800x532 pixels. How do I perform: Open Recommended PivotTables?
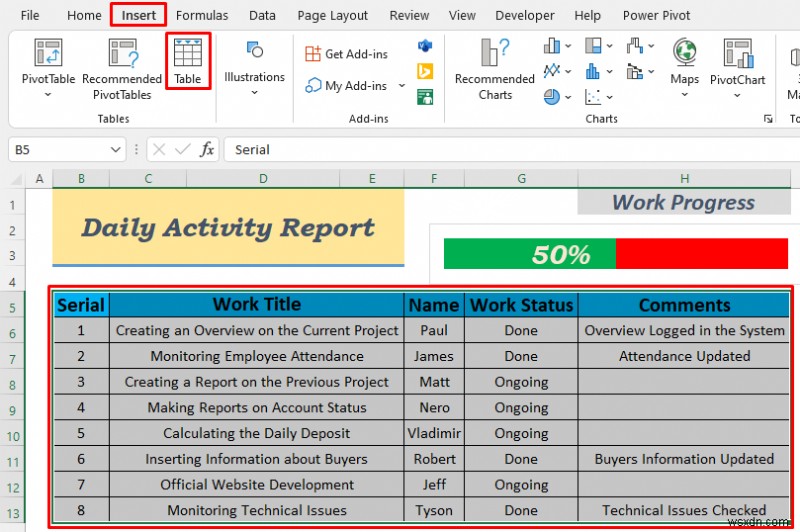[122, 69]
